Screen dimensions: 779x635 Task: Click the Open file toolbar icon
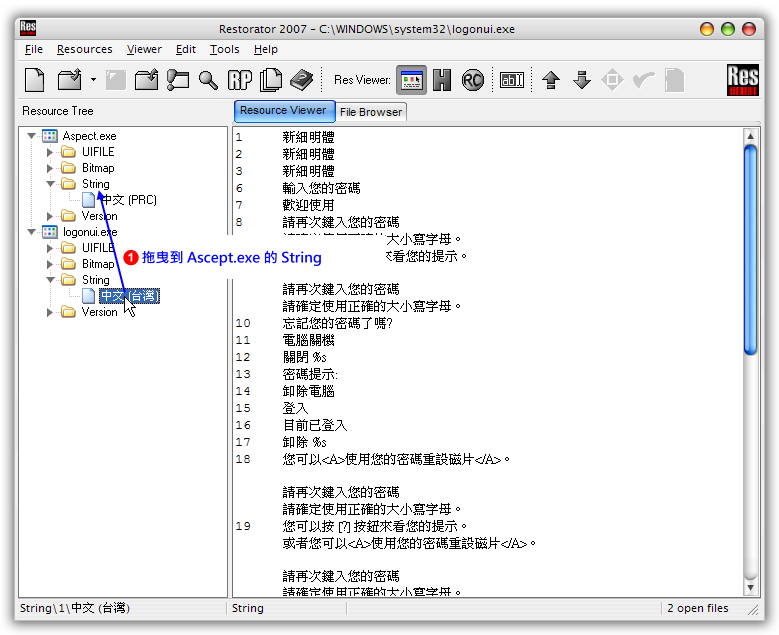click(x=70, y=80)
